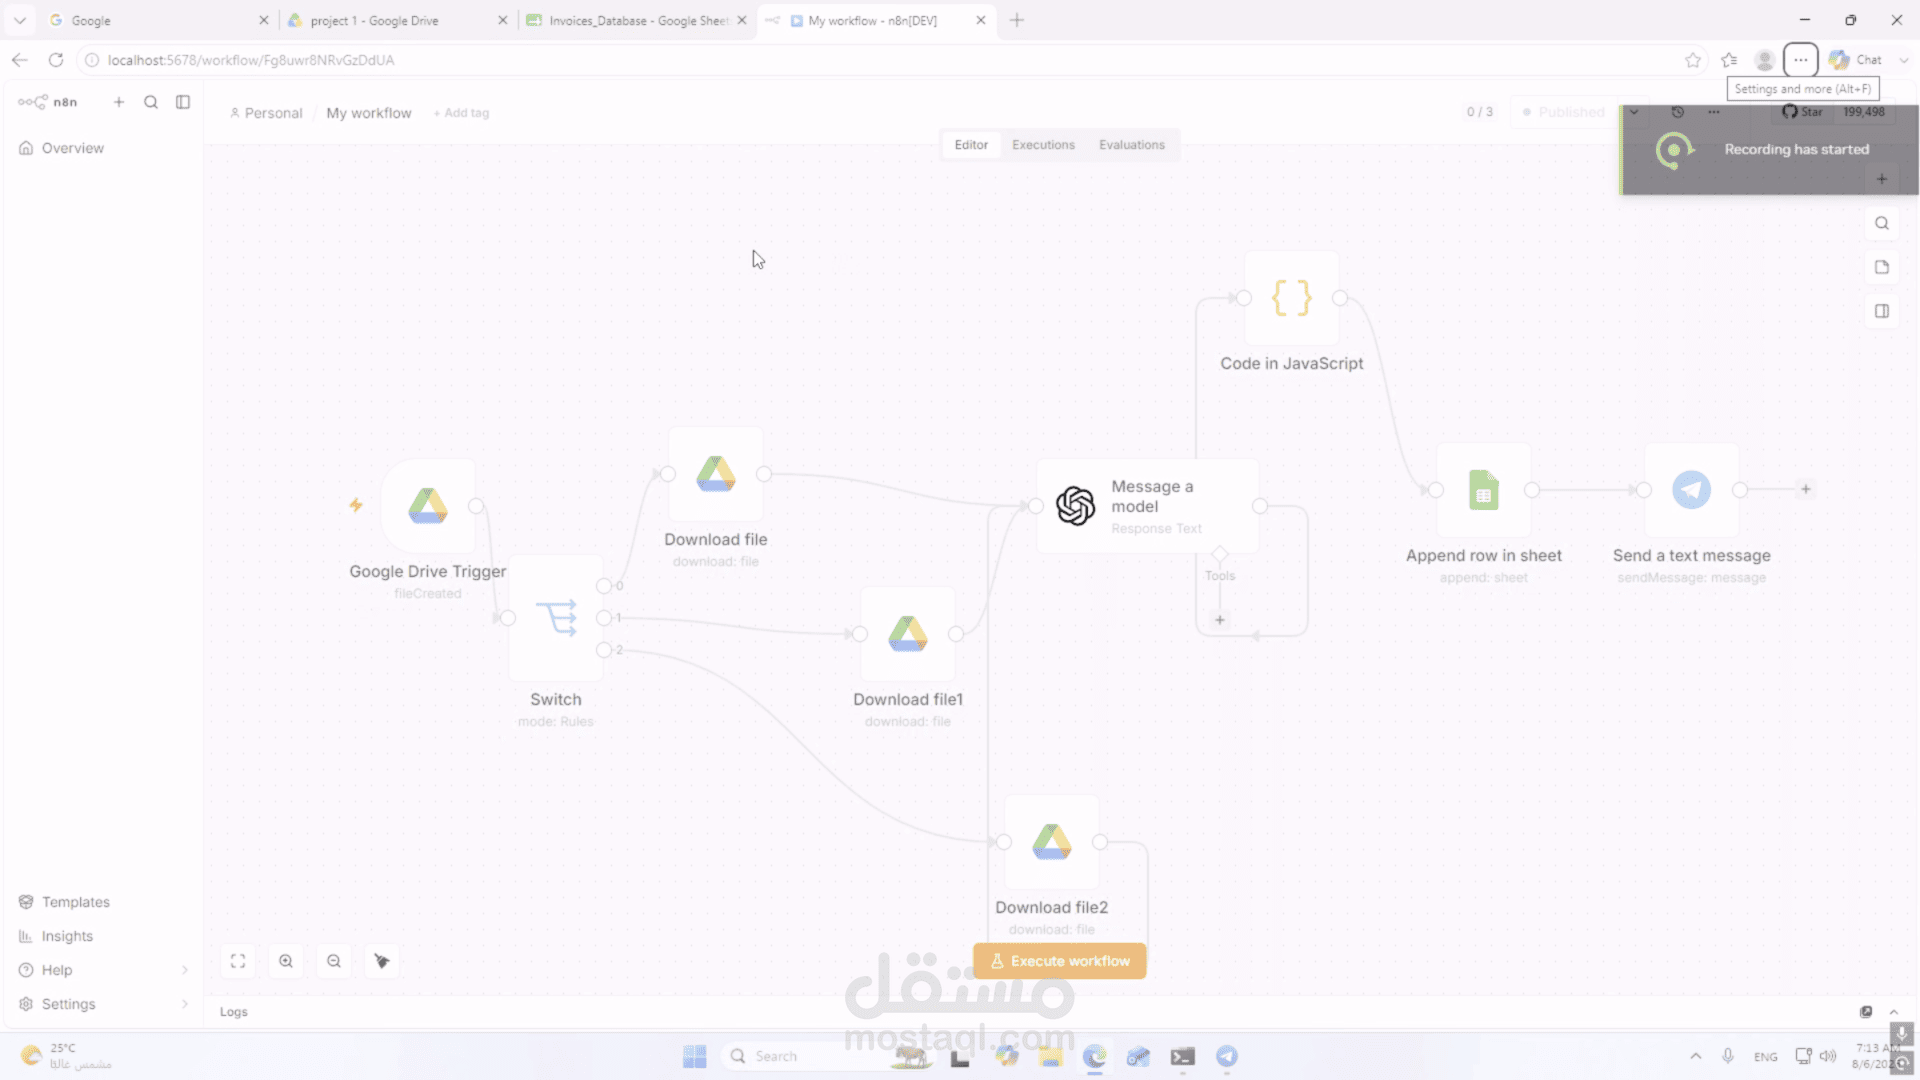Execute the workflow
This screenshot has width=1920, height=1080.
[1060, 961]
